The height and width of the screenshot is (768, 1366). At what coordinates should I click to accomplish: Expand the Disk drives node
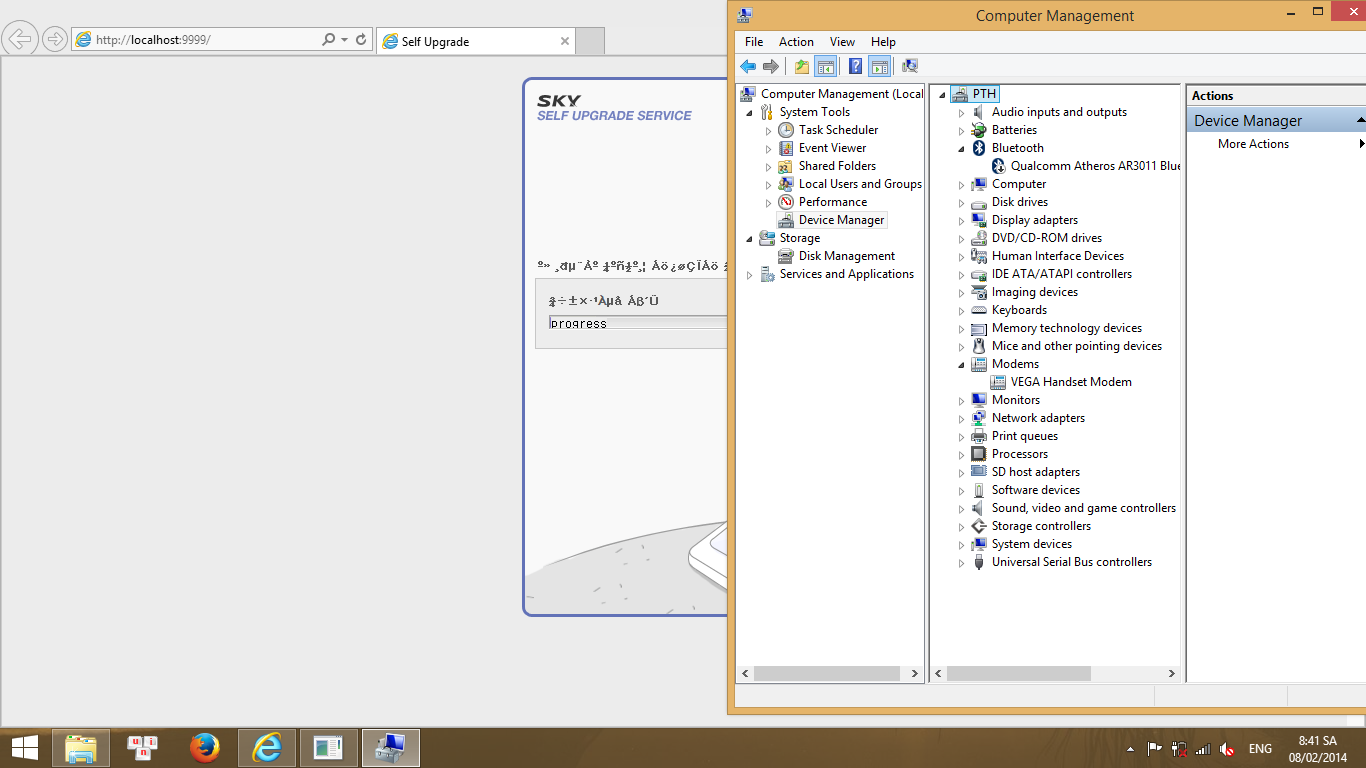click(x=962, y=203)
